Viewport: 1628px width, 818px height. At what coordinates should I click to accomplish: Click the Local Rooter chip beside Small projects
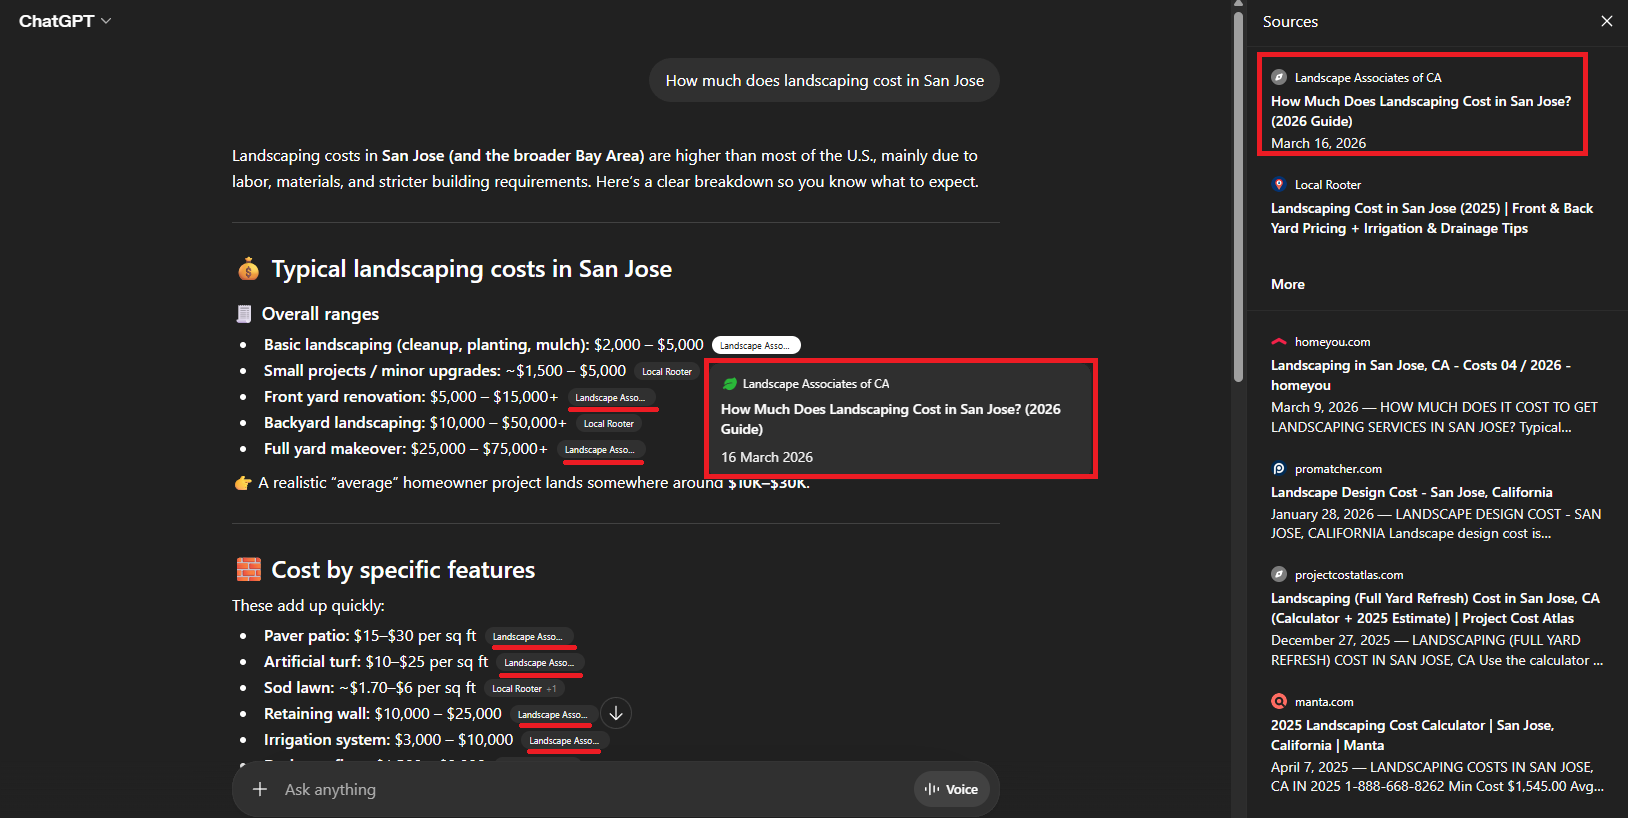(666, 372)
